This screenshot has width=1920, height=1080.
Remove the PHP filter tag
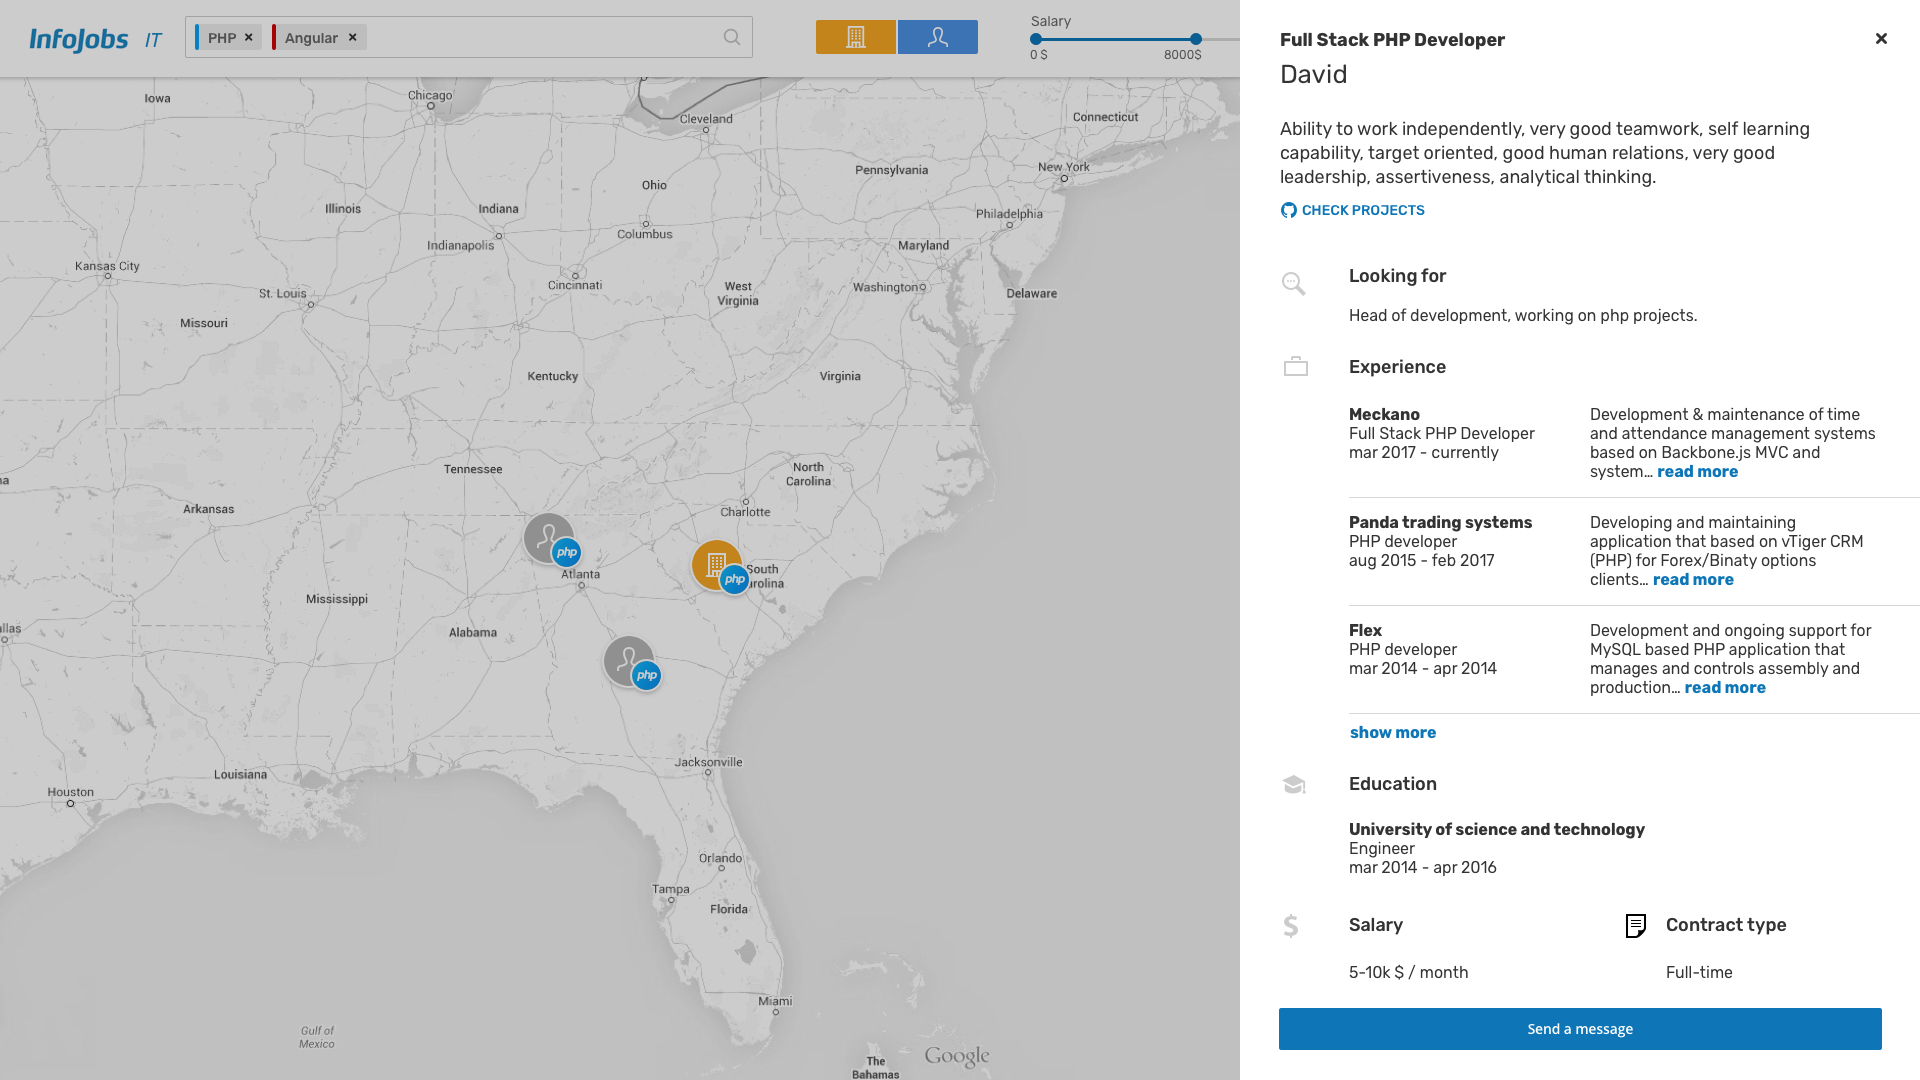coord(249,37)
